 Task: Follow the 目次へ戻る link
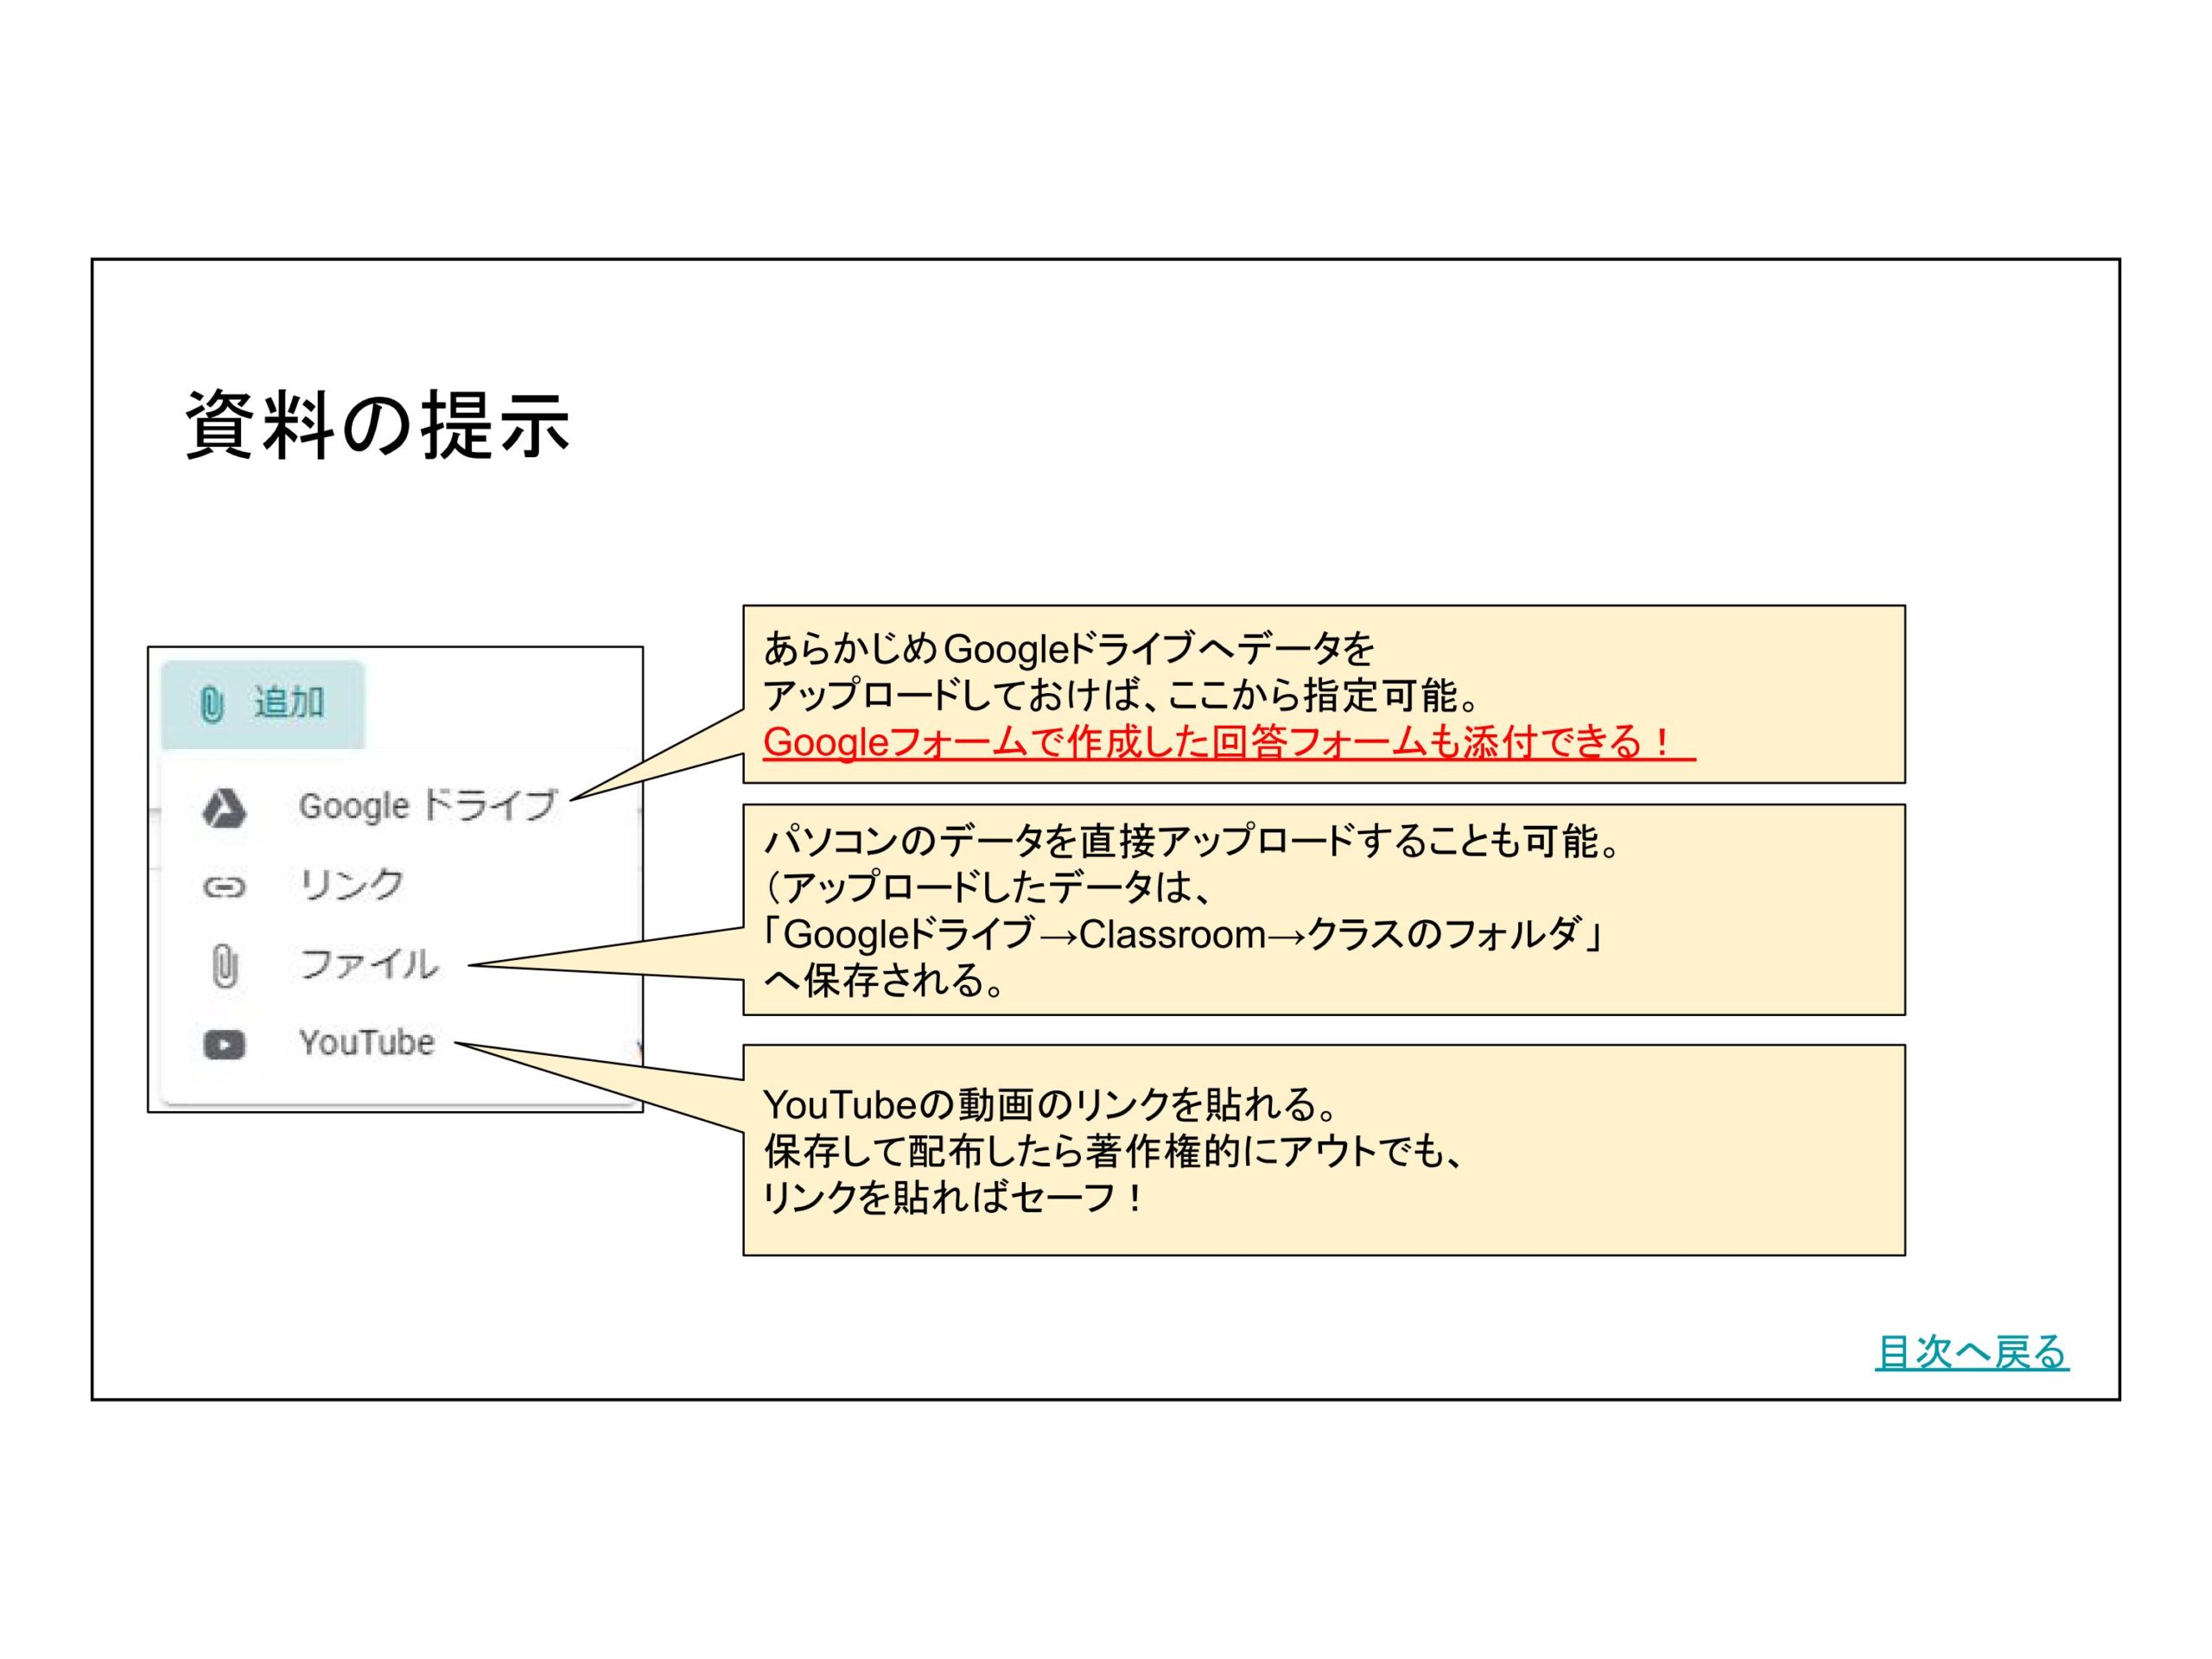1972,1352
